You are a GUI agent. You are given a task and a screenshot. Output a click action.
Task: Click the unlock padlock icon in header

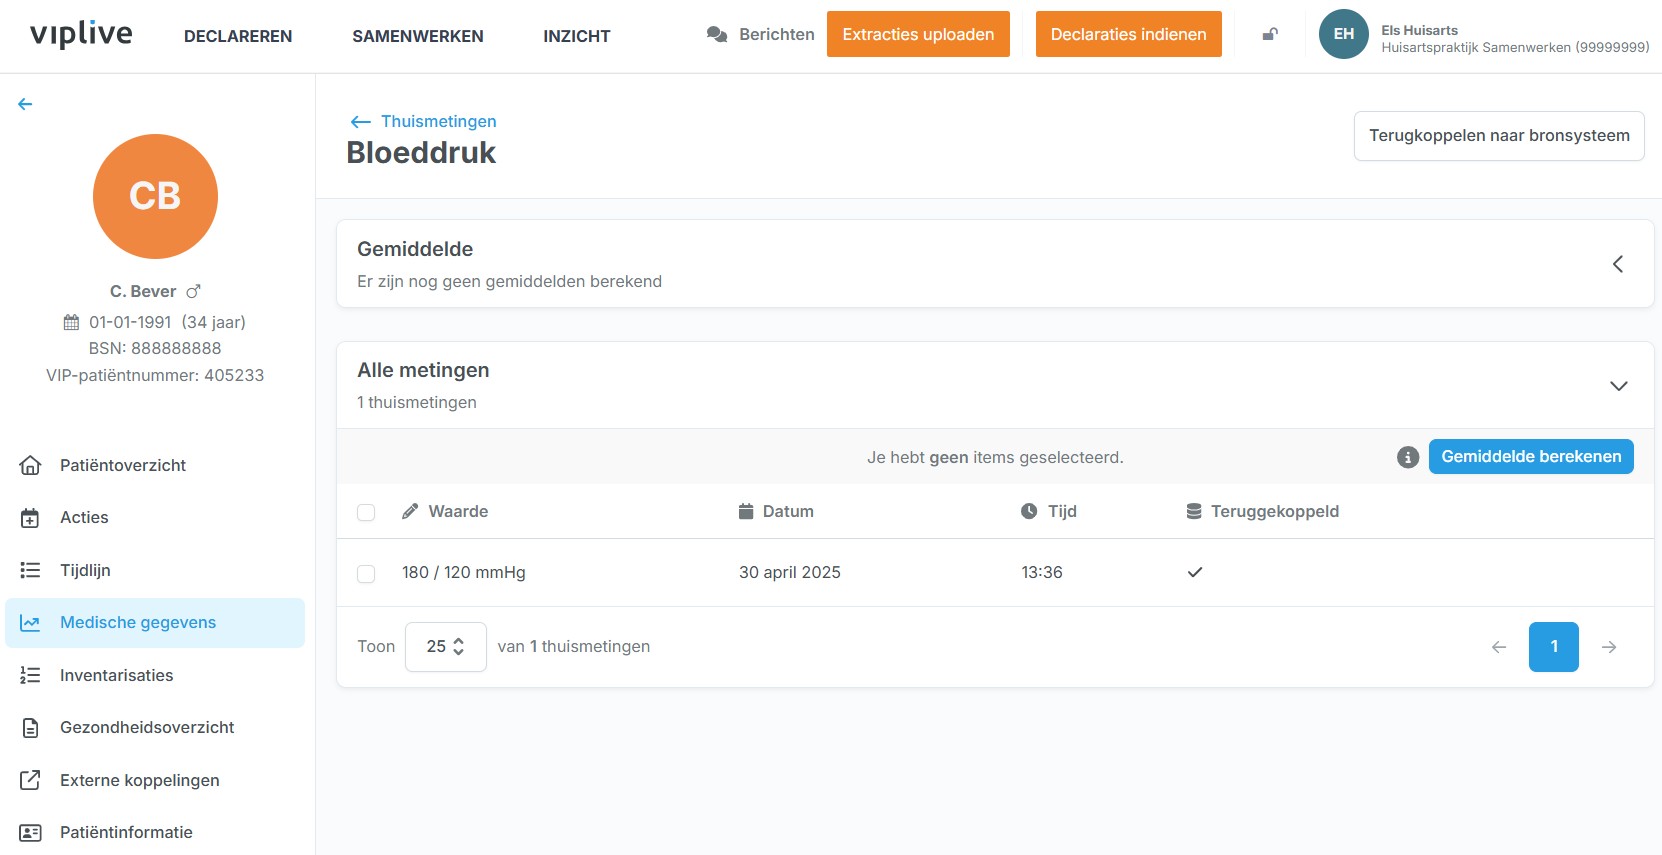click(1270, 35)
